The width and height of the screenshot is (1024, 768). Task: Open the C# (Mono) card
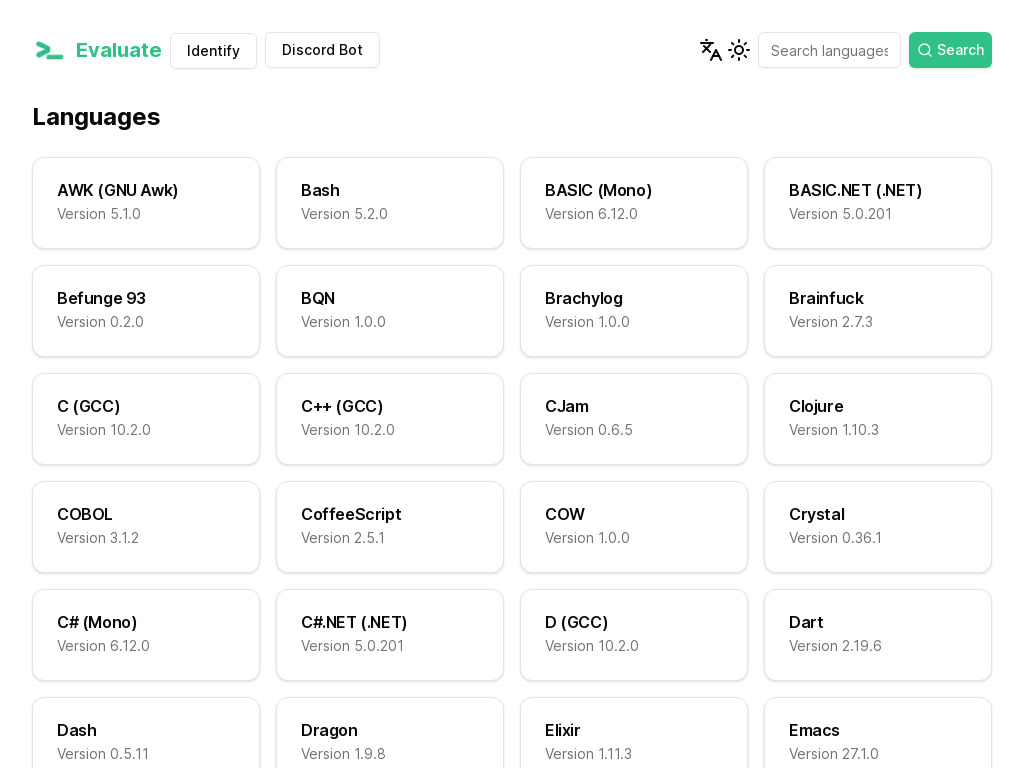pos(146,635)
